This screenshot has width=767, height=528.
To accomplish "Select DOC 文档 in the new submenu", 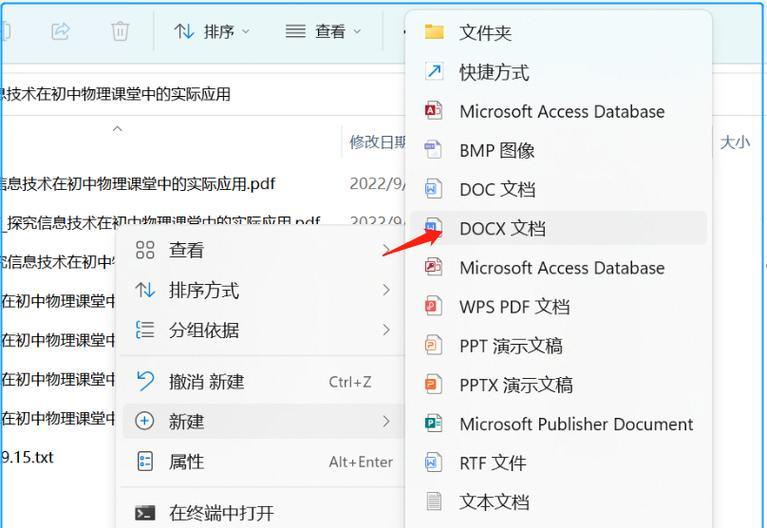I will 558,189.
